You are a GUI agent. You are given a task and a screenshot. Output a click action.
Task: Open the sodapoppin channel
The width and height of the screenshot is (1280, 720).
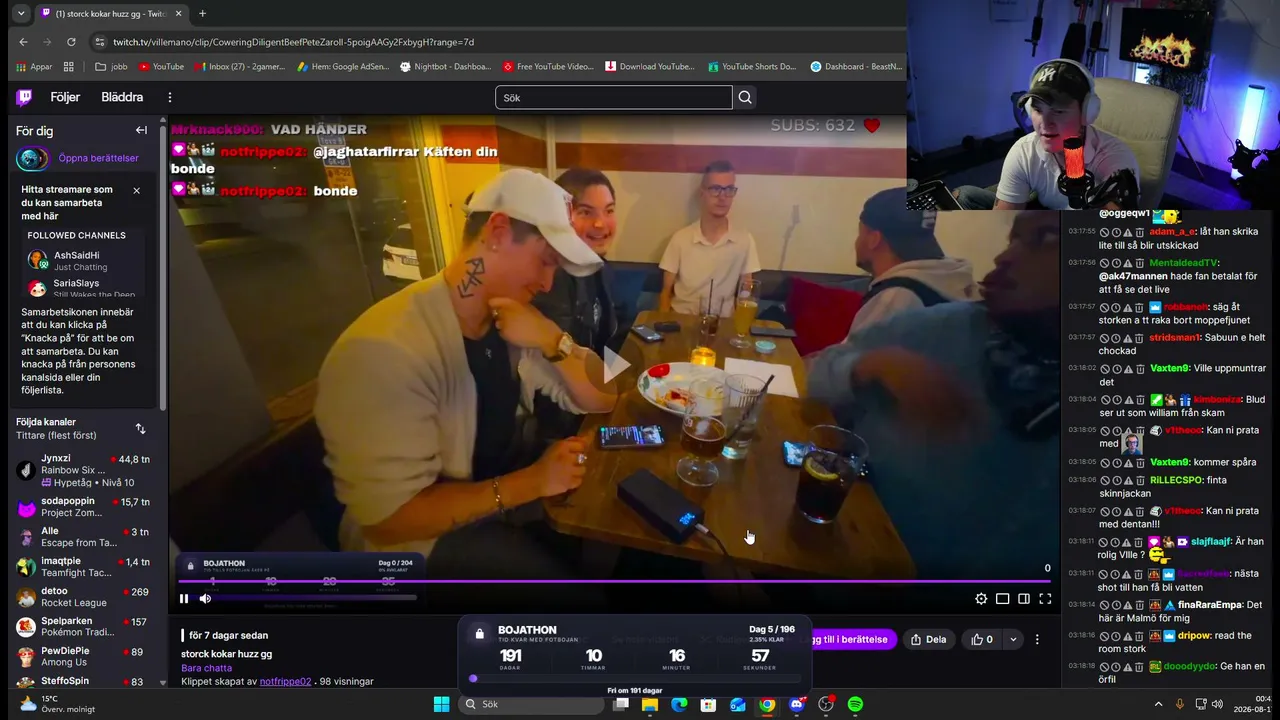click(x=84, y=507)
